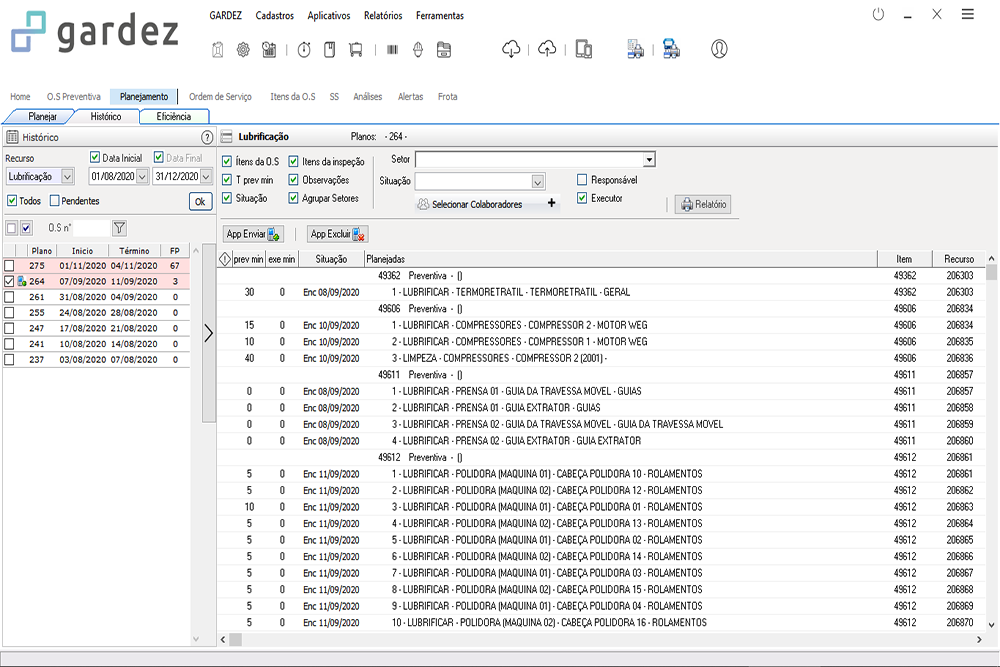The height and width of the screenshot is (667, 1000).
Task: Open the start date 01/08/2020 picker
Action: (x=142, y=177)
